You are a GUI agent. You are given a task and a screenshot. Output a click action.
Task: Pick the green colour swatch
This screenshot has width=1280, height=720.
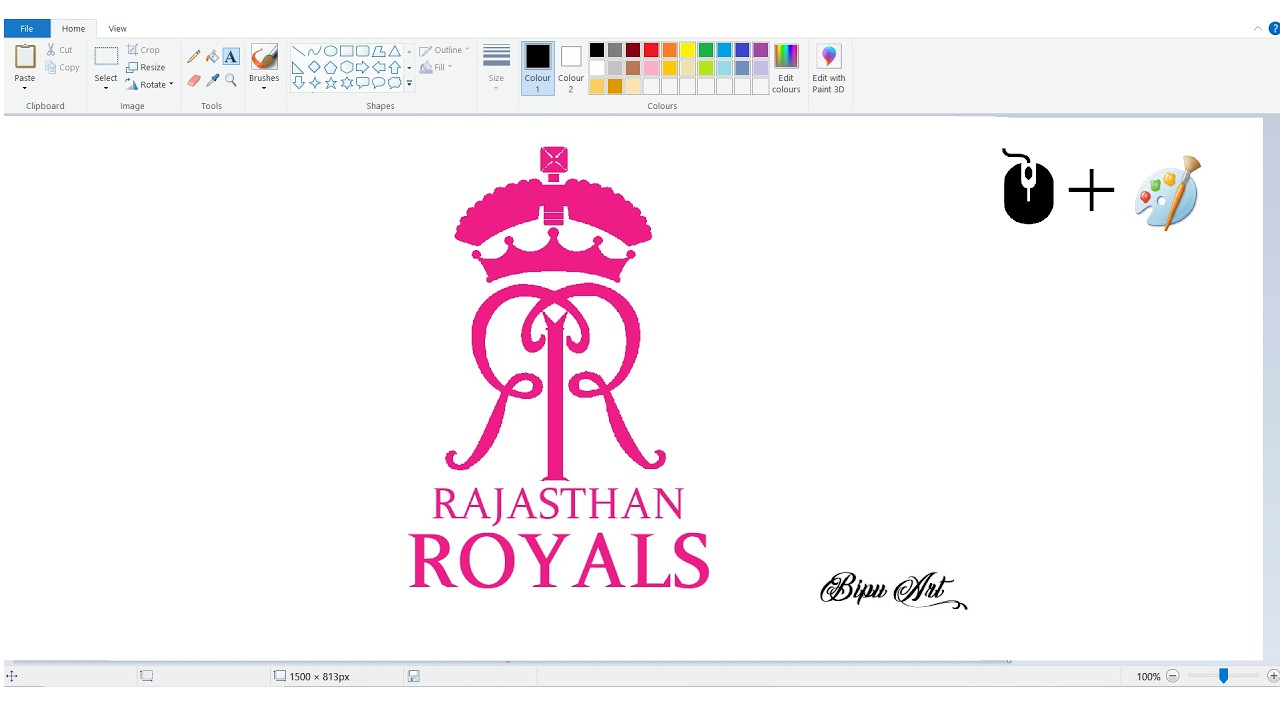pos(706,50)
